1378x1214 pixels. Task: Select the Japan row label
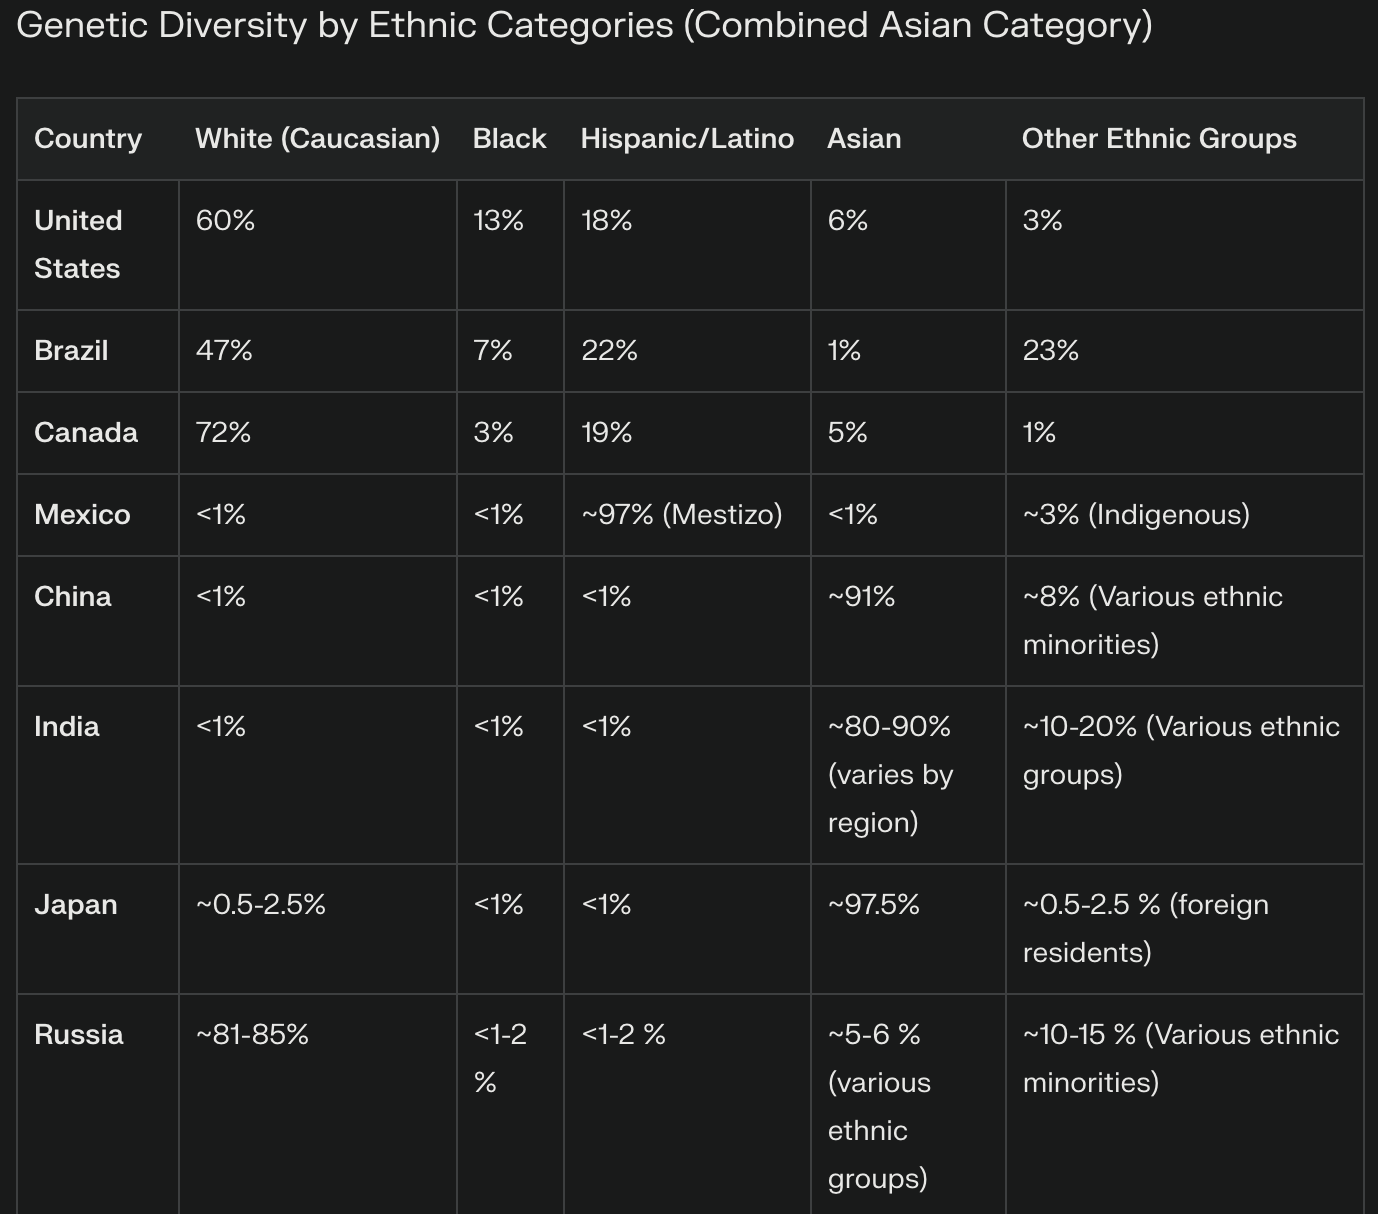tap(76, 905)
